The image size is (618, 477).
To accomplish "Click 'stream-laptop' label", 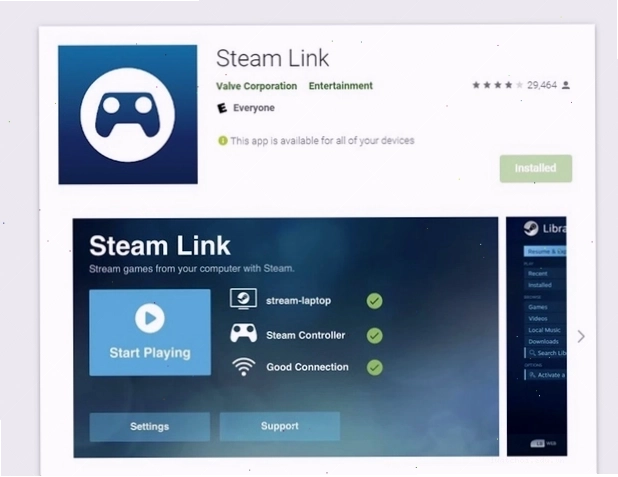I will point(298,301).
